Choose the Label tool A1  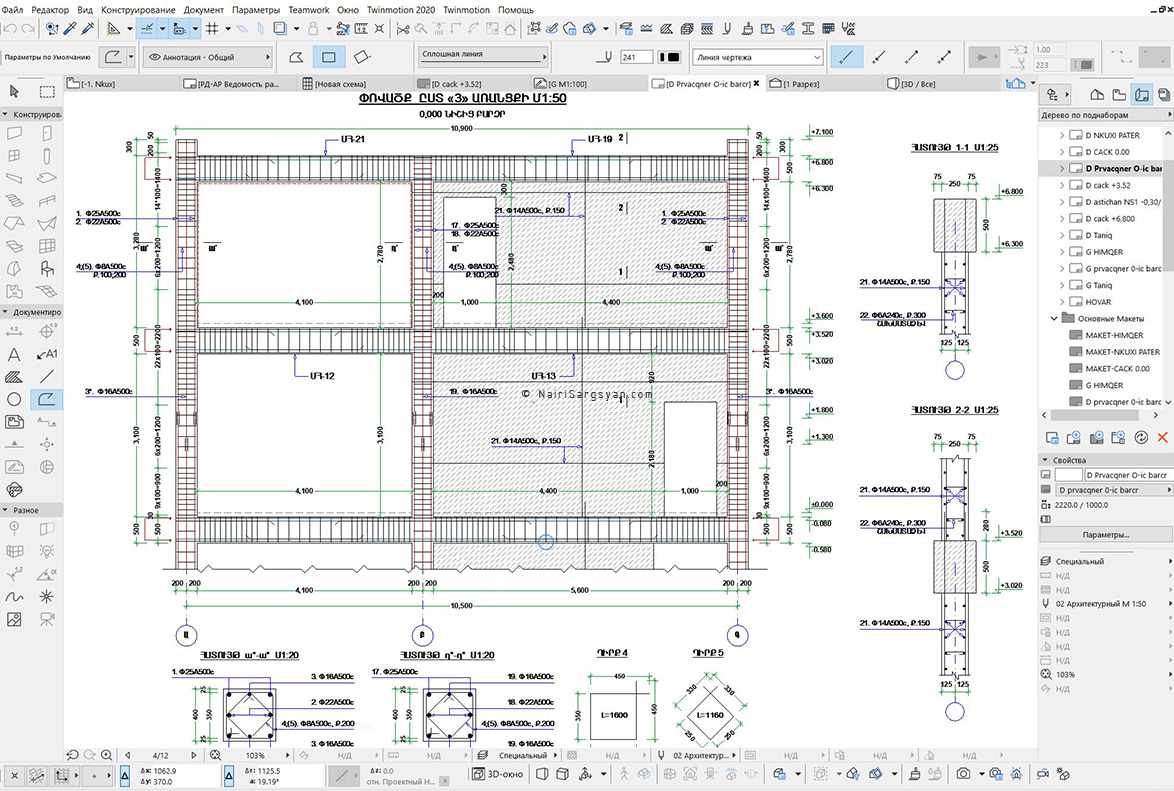click(47, 354)
